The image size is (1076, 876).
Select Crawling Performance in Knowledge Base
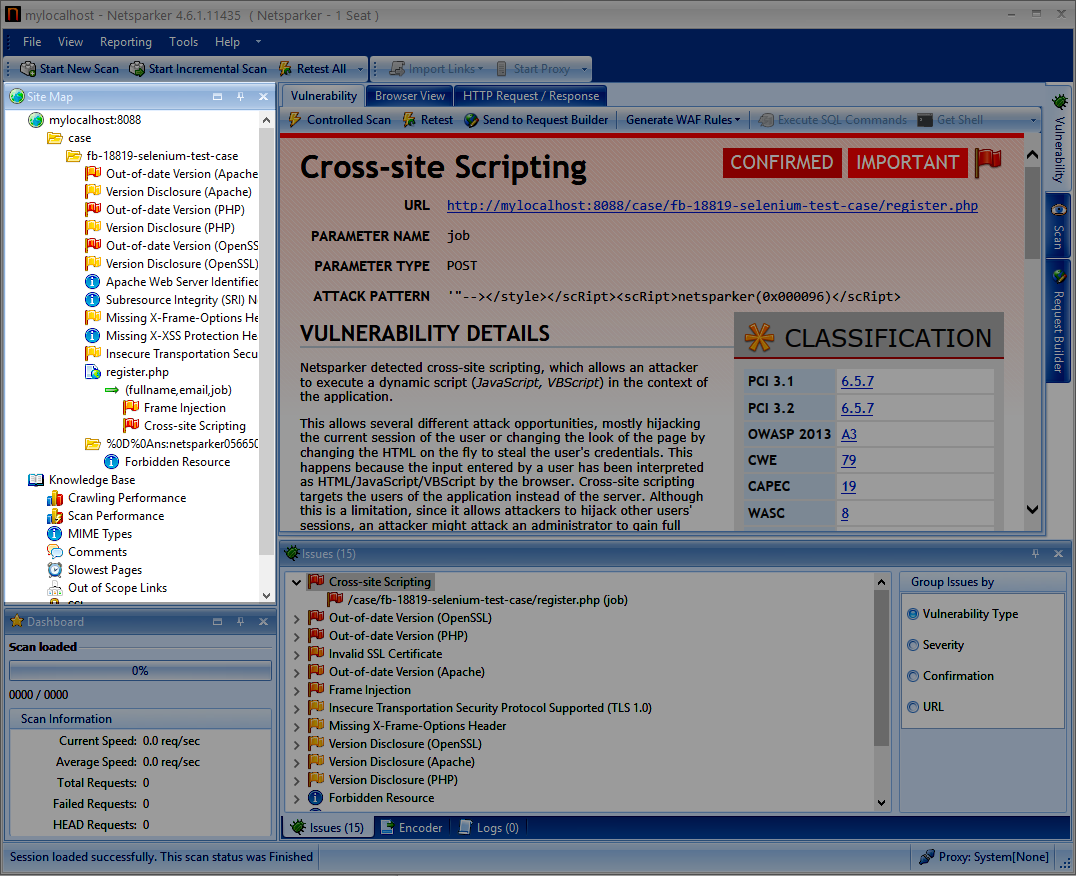click(x=126, y=498)
